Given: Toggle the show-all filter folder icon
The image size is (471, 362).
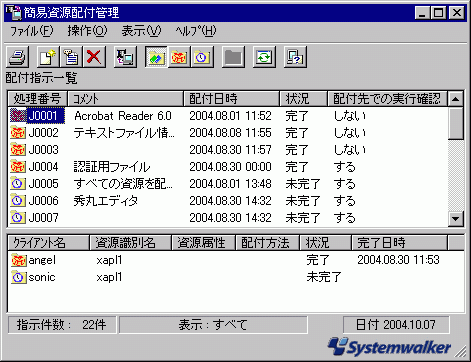Looking at the screenshot, I should pyautogui.click(x=156, y=57).
